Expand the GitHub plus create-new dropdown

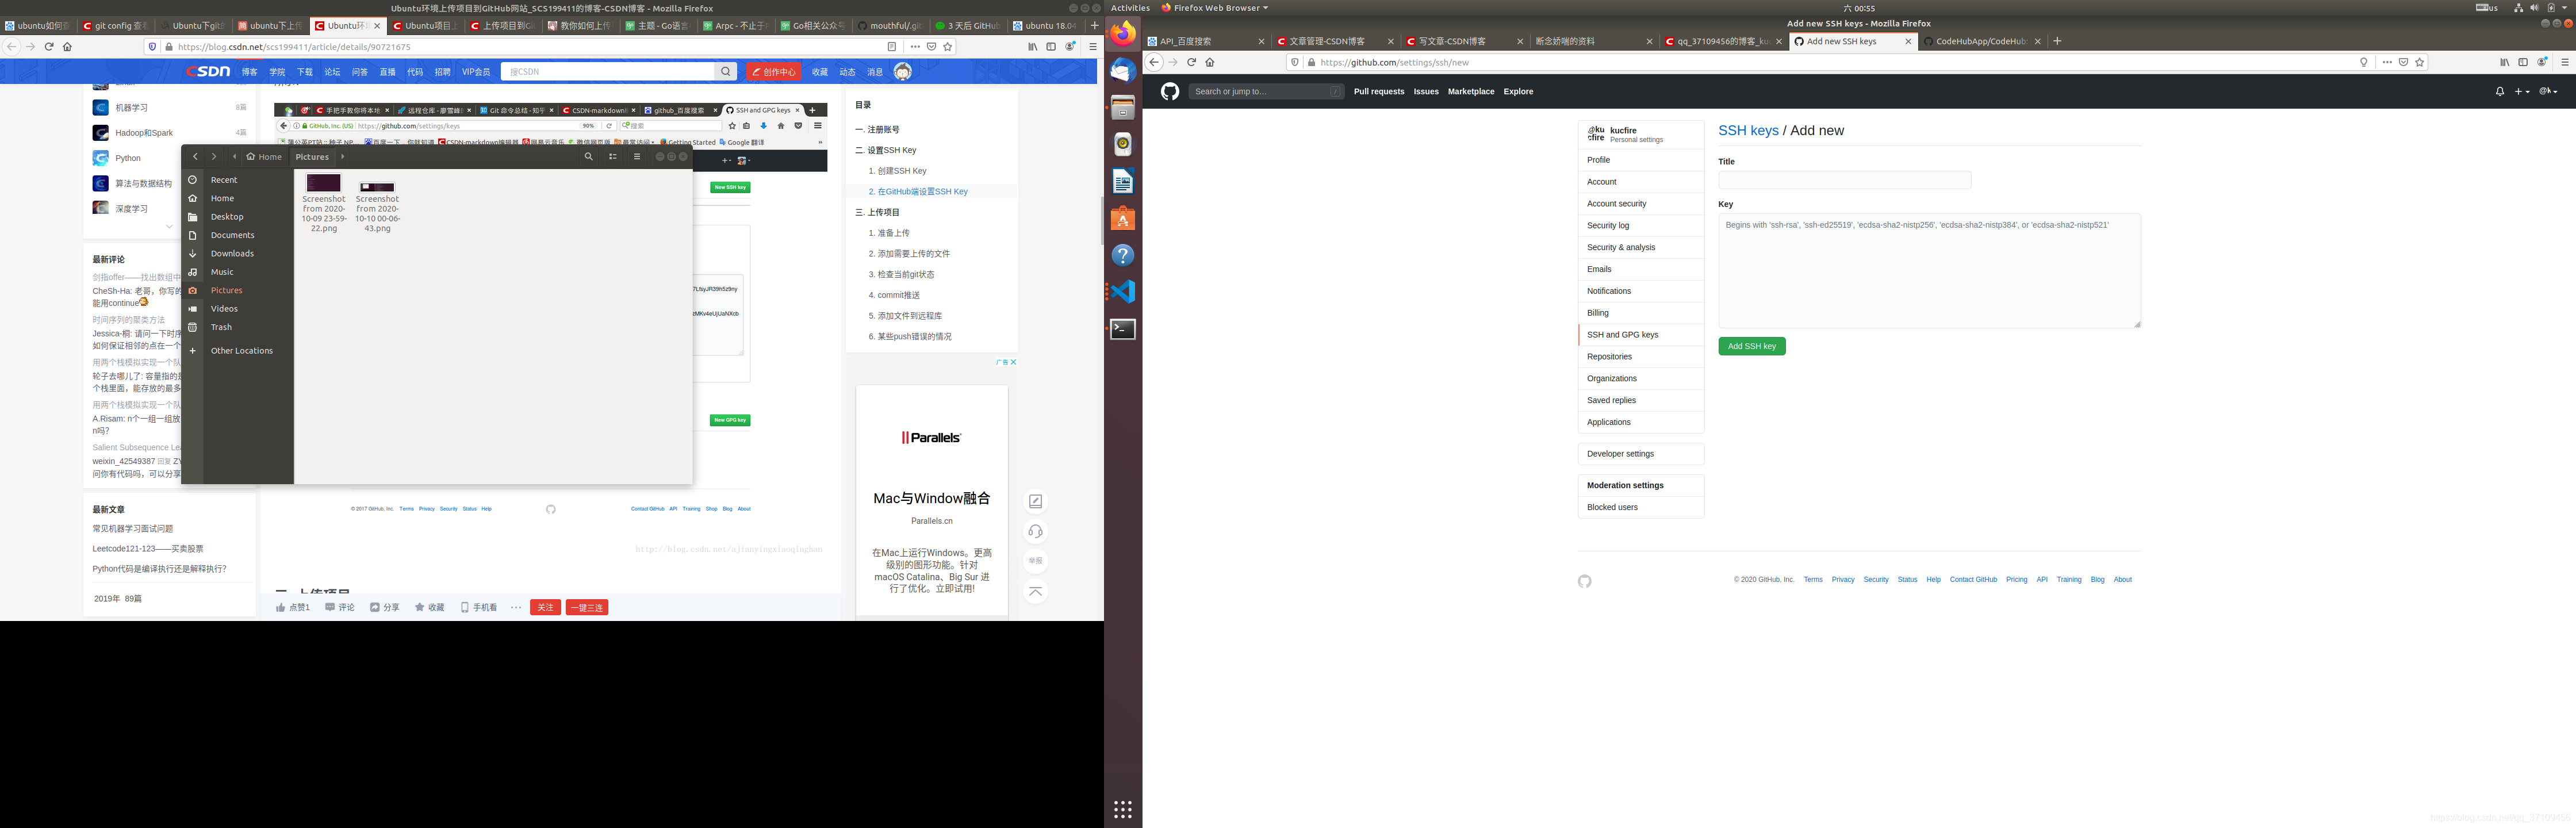pos(2522,91)
